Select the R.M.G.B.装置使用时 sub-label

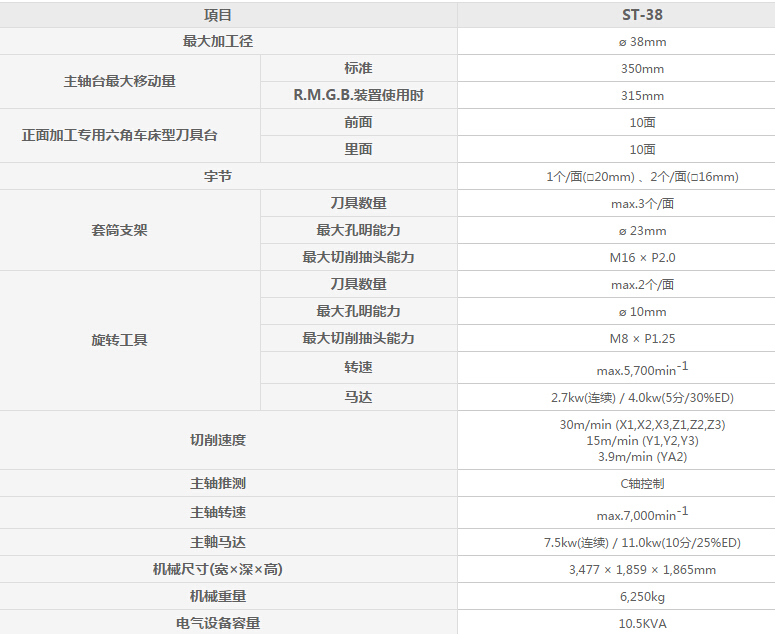pyautogui.click(x=358, y=96)
